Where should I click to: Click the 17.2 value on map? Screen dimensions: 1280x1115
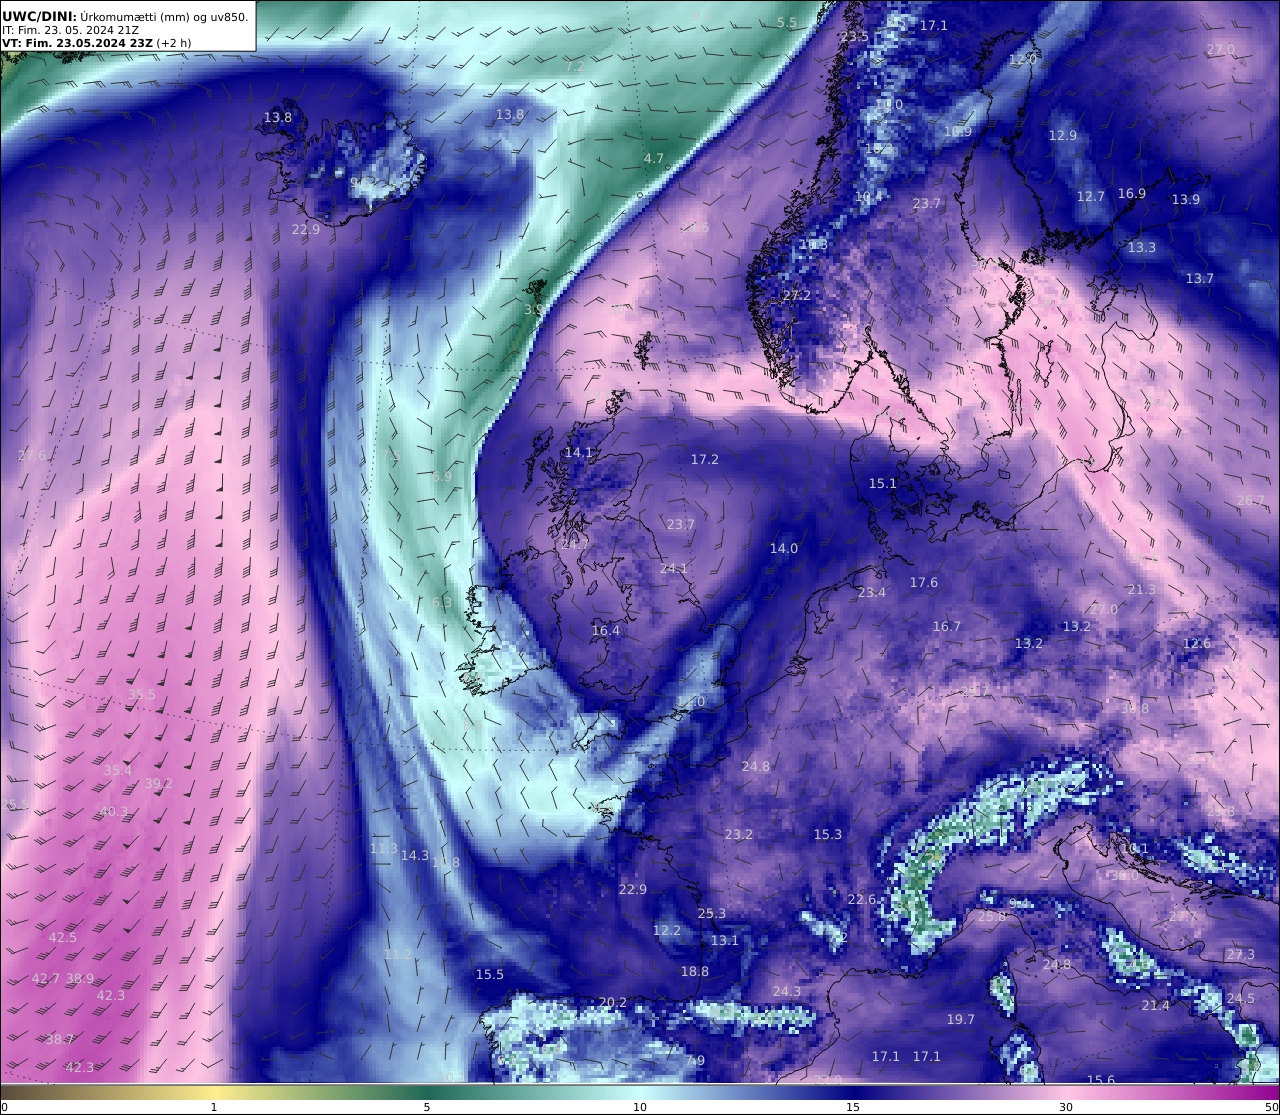tap(705, 460)
